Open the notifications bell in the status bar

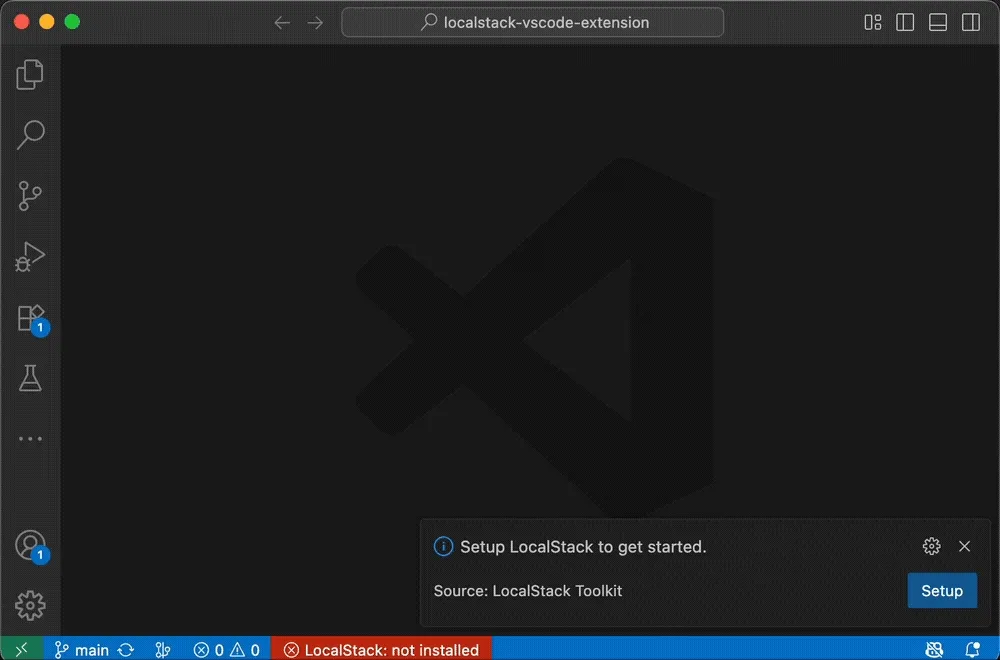click(x=971, y=649)
